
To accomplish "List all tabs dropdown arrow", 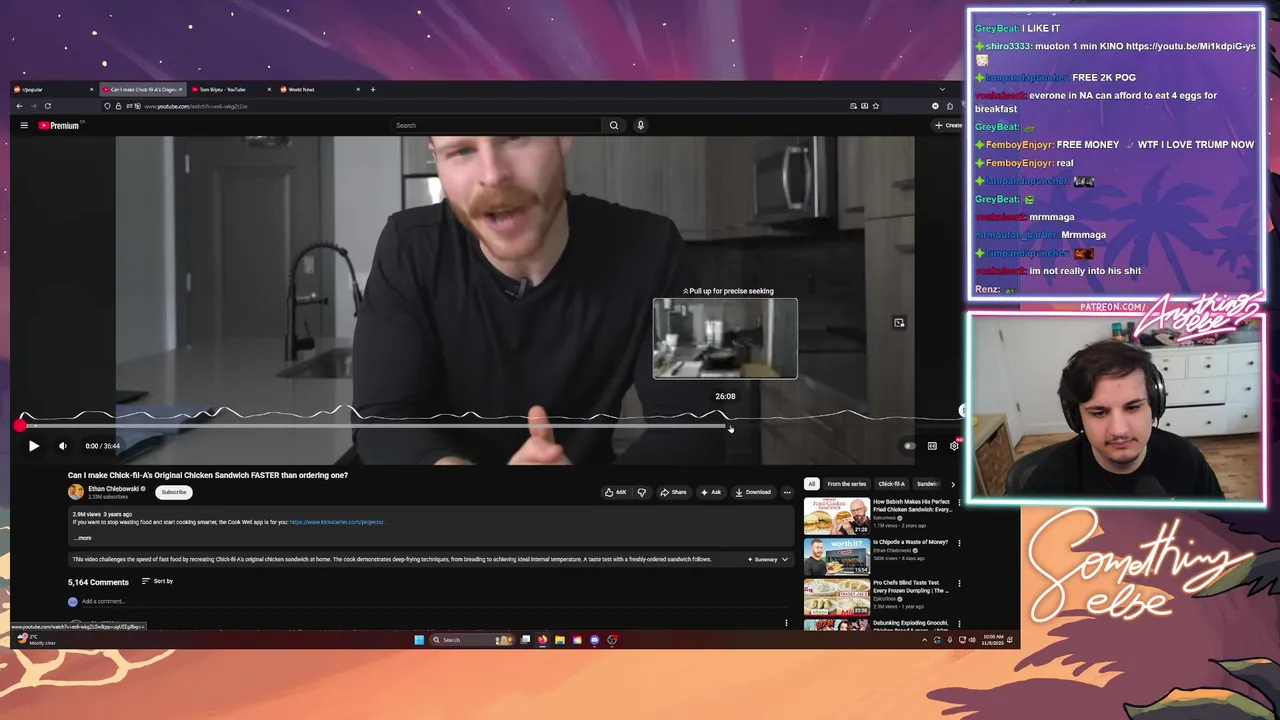I will (x=942, y=90).
